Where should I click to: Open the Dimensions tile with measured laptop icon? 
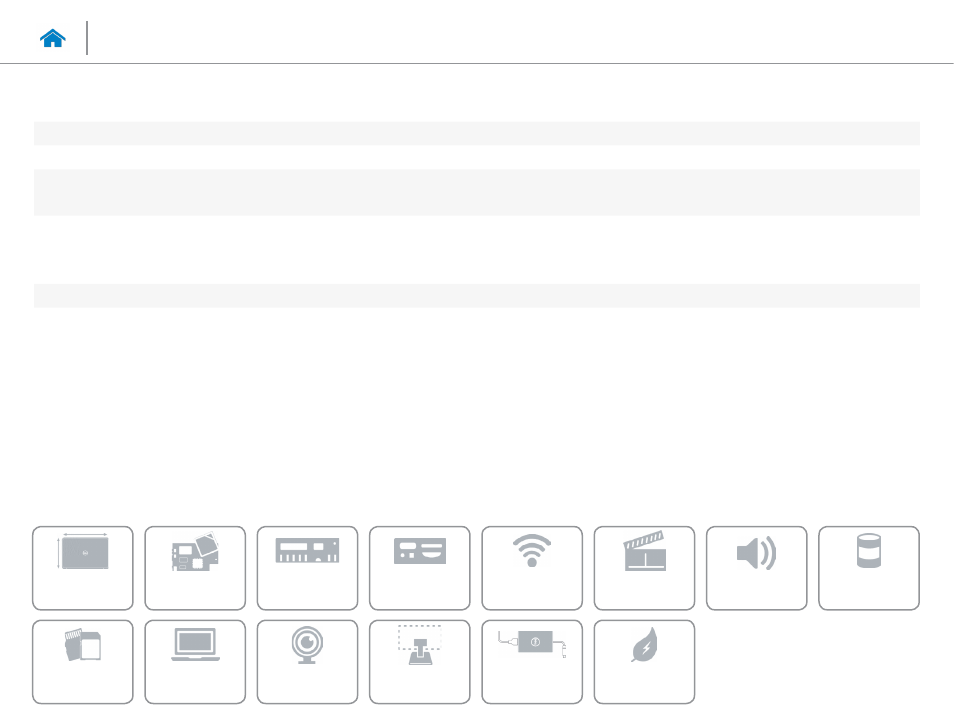coord(83,568)
